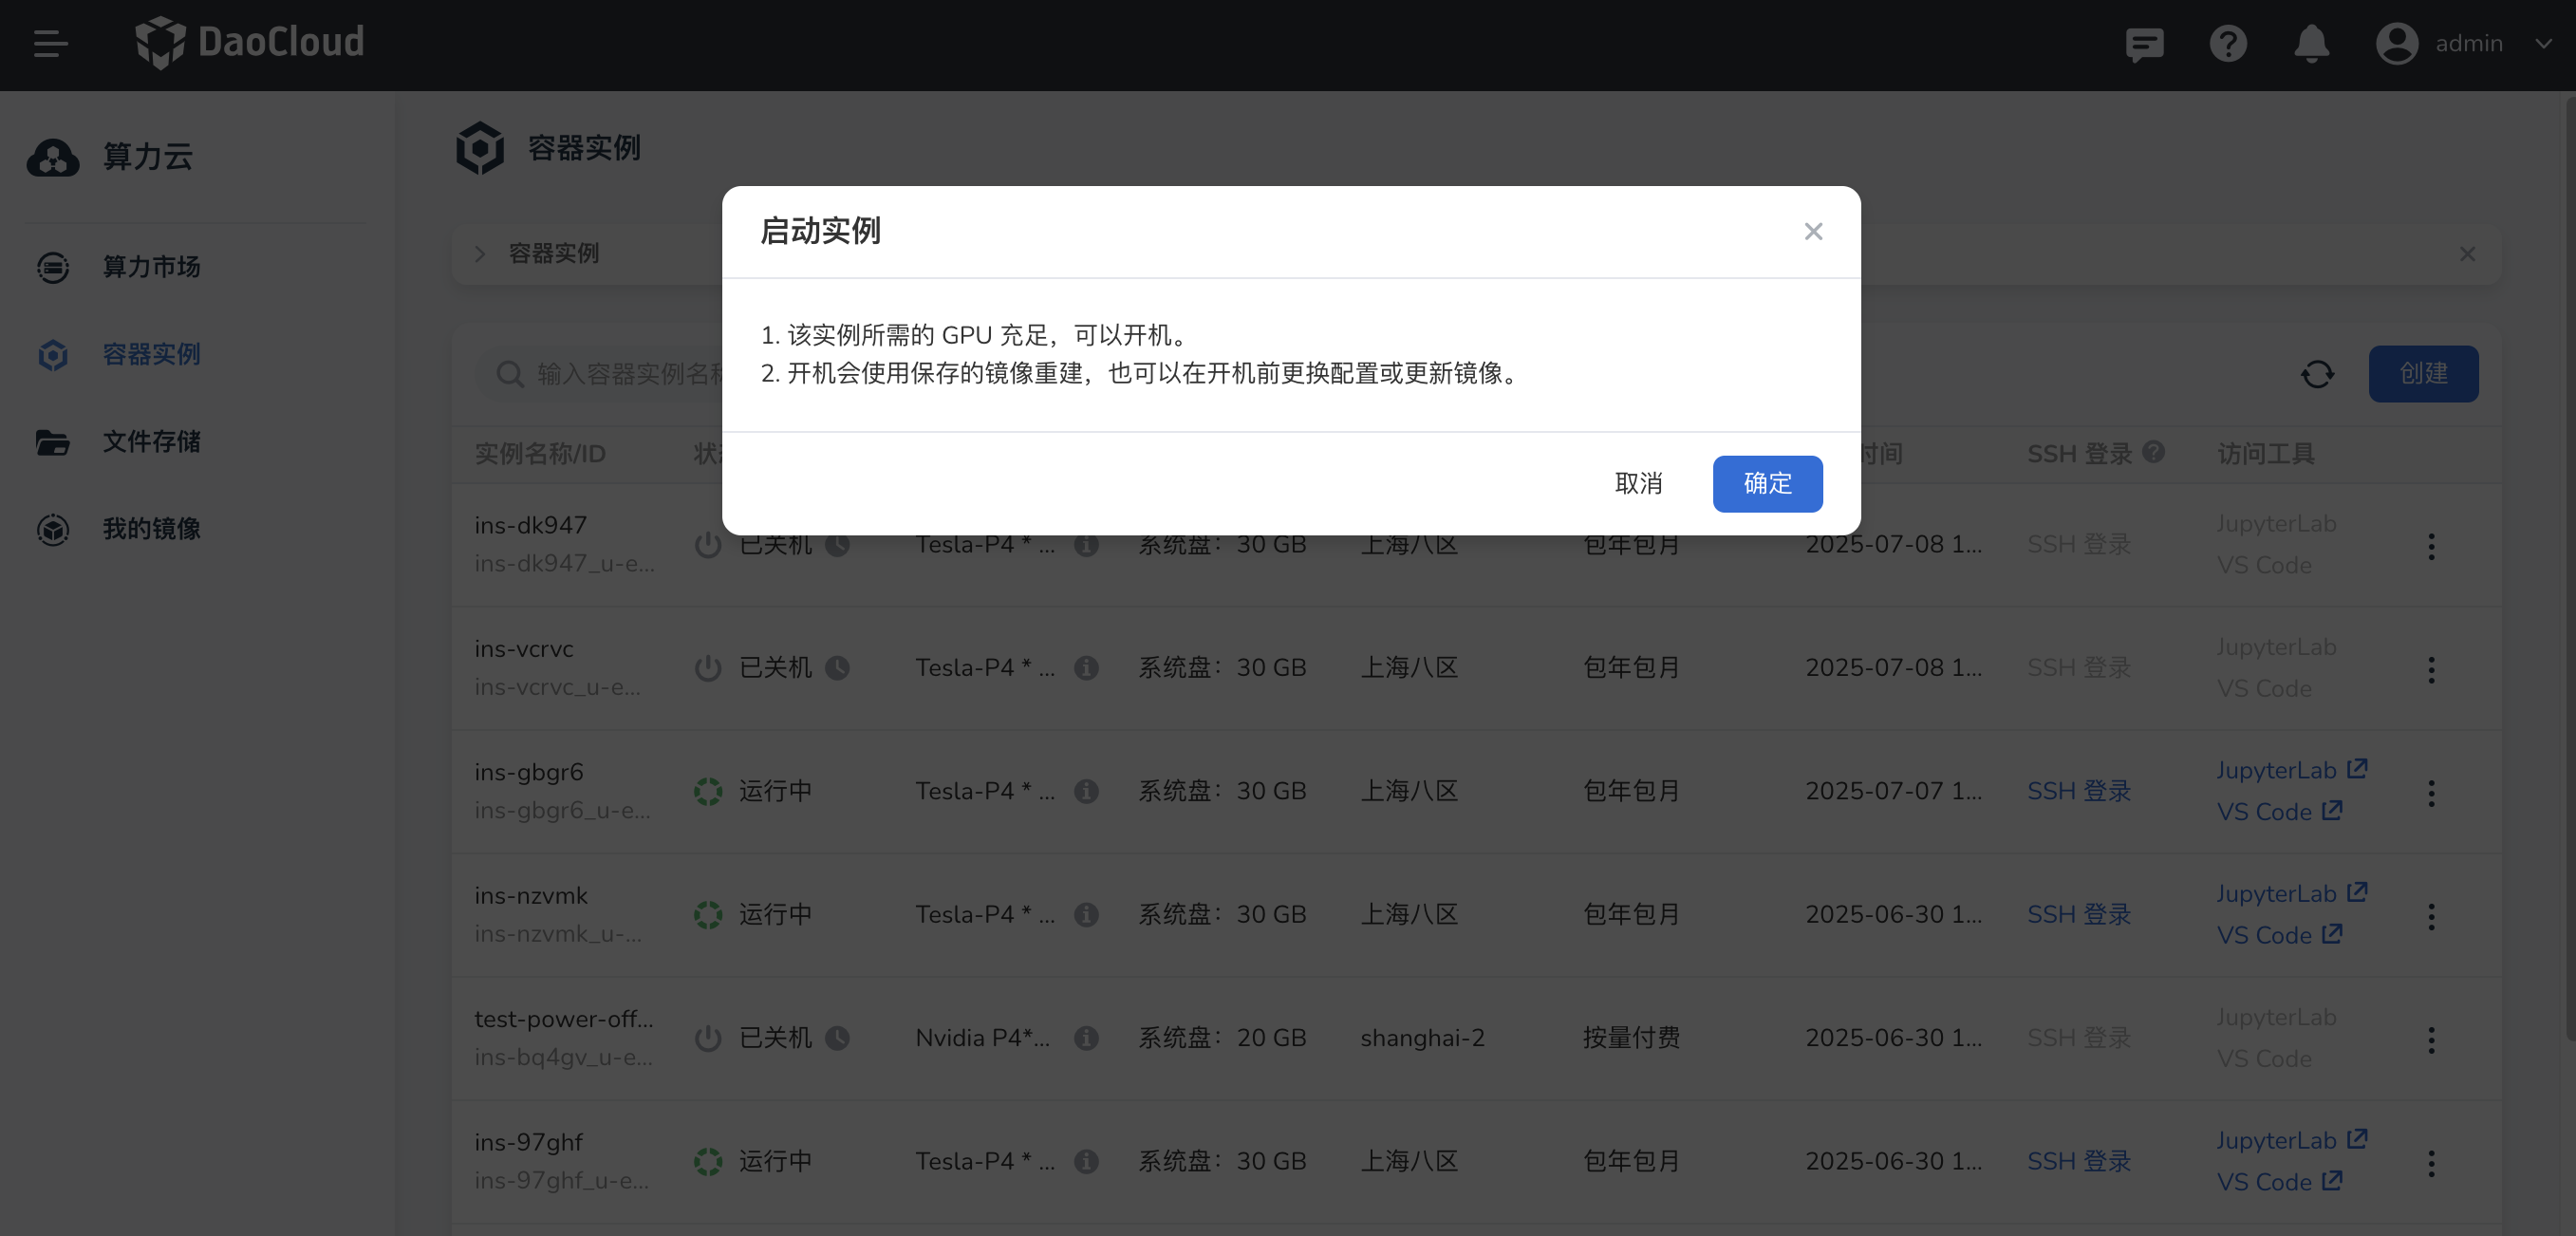Click the admin avatar icon
The width and height of the screenshot is (2576, 1236).
click(x=2397, y=44)
